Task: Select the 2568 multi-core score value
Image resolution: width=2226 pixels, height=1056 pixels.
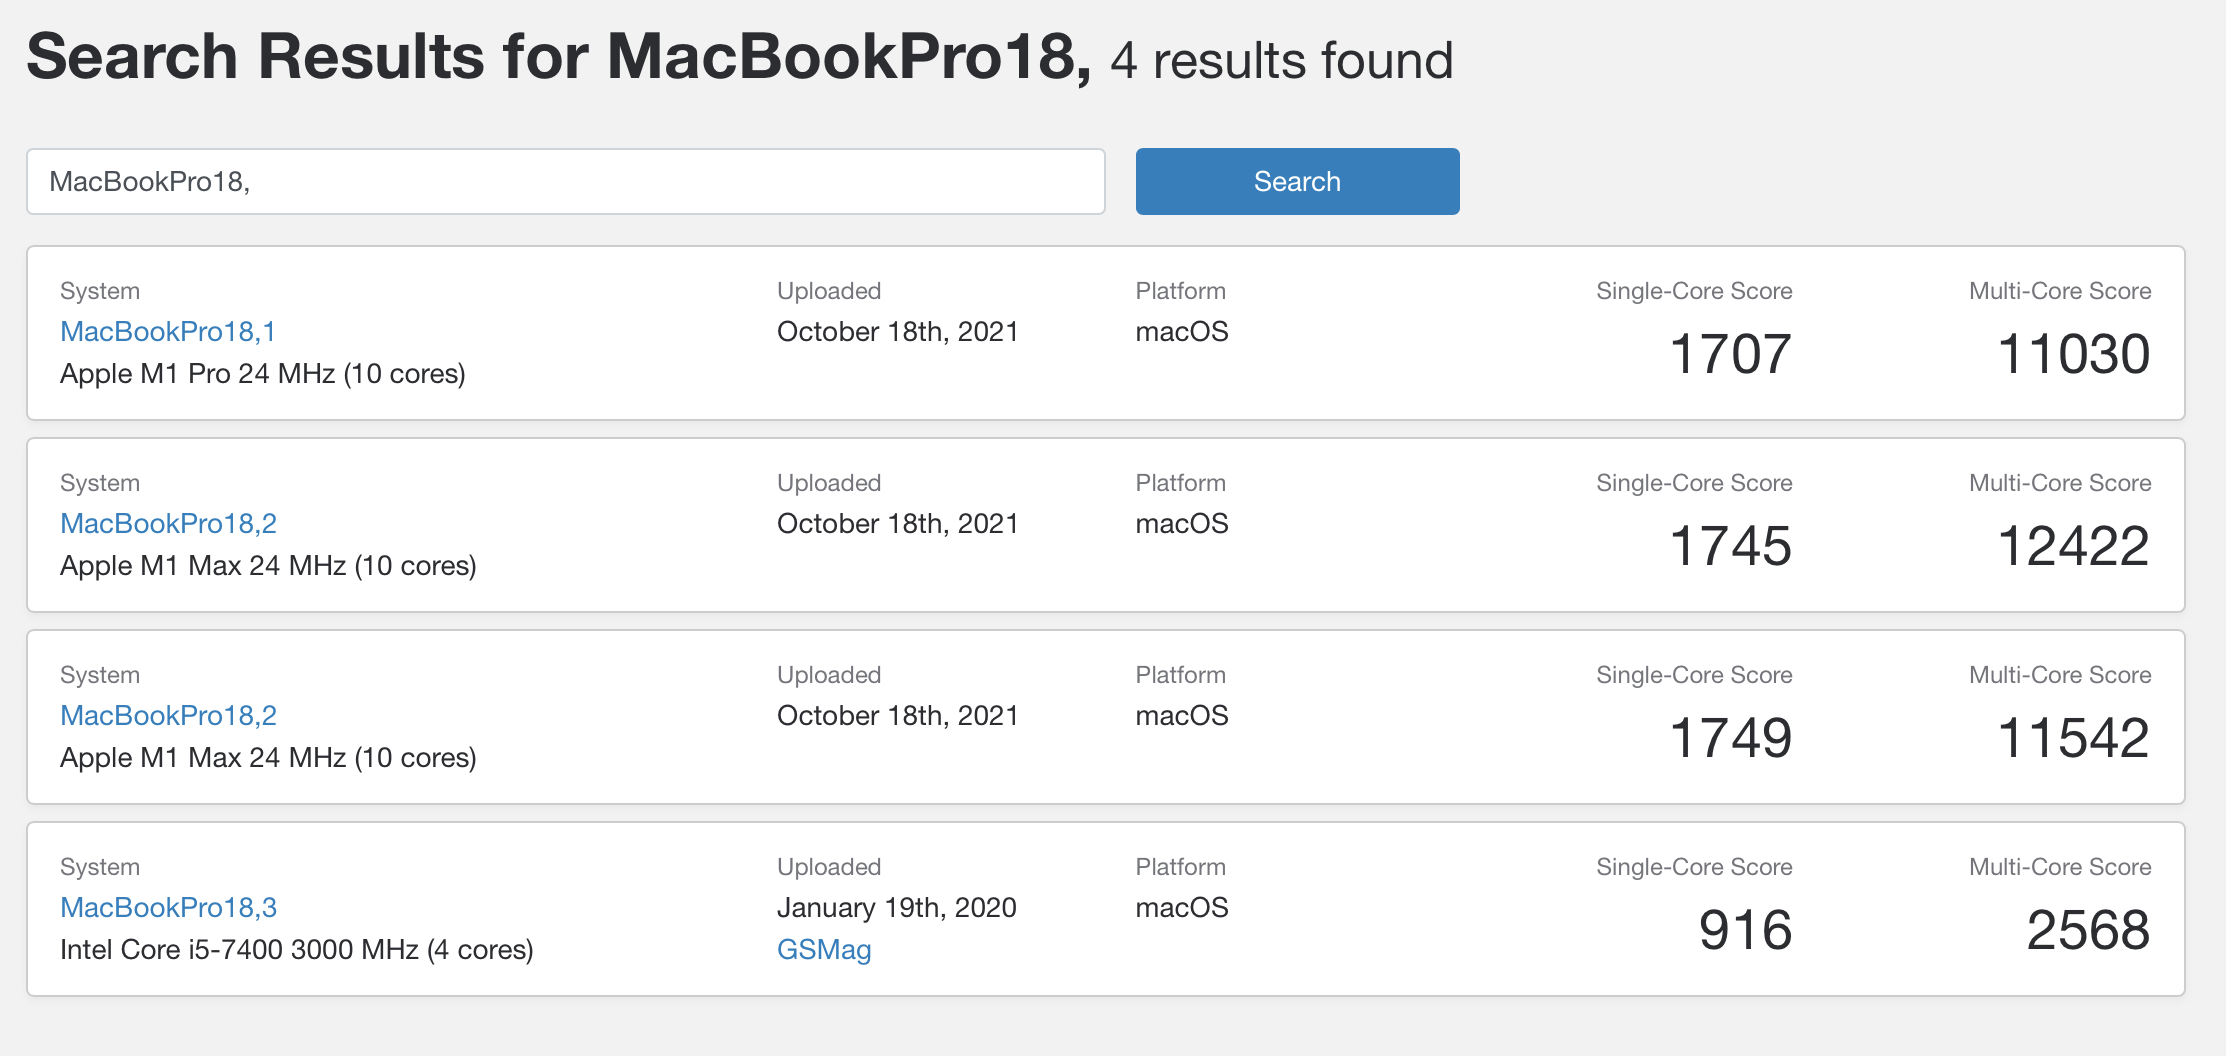Action: (x=2087, y=930)
